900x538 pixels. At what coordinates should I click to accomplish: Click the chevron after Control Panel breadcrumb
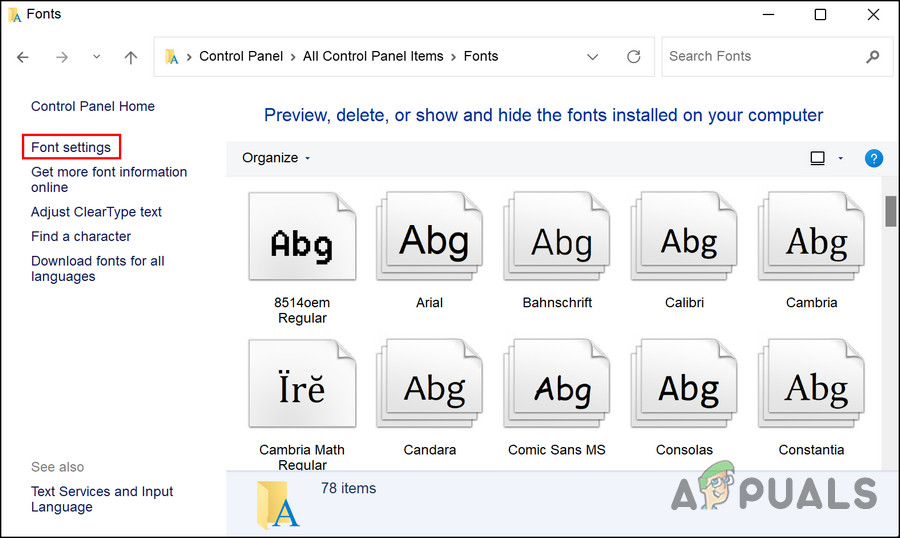pyautogui.click(x=293, y=57)
